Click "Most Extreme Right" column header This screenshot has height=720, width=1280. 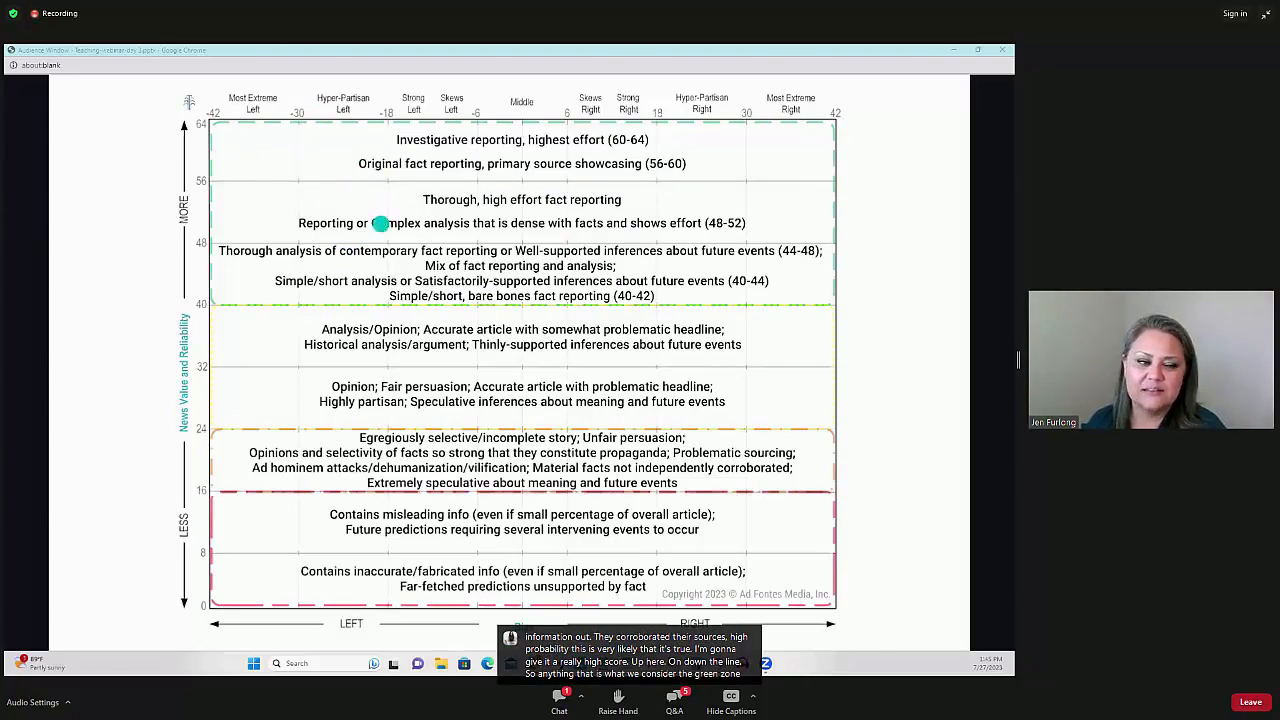click(x=791, y=104)
